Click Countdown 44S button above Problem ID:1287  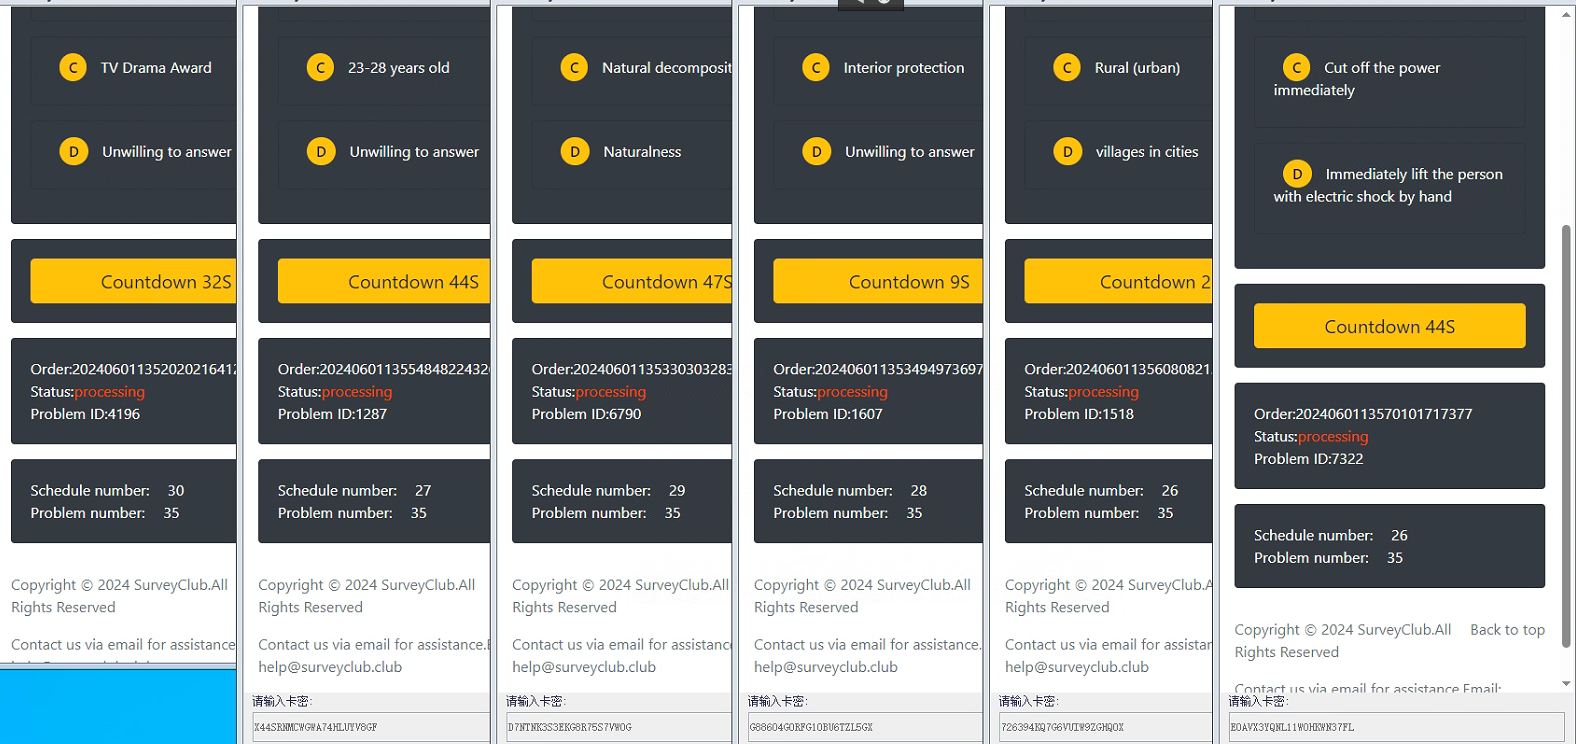click(x=384, y=281)
